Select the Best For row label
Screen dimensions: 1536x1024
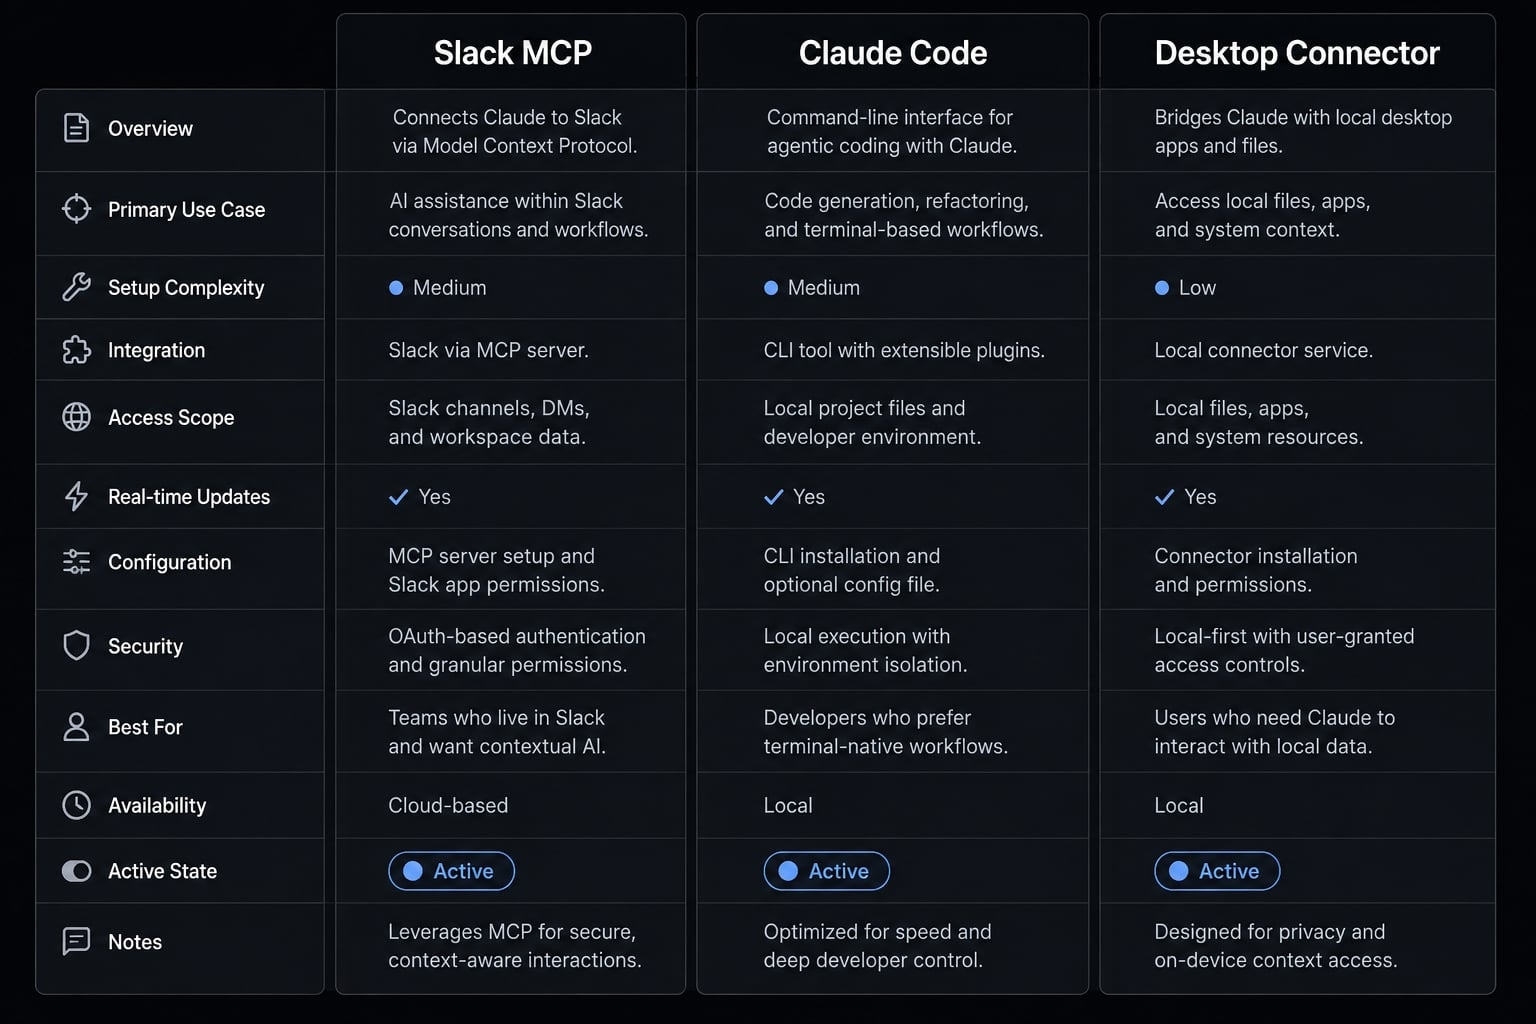(x=145, y=727)
